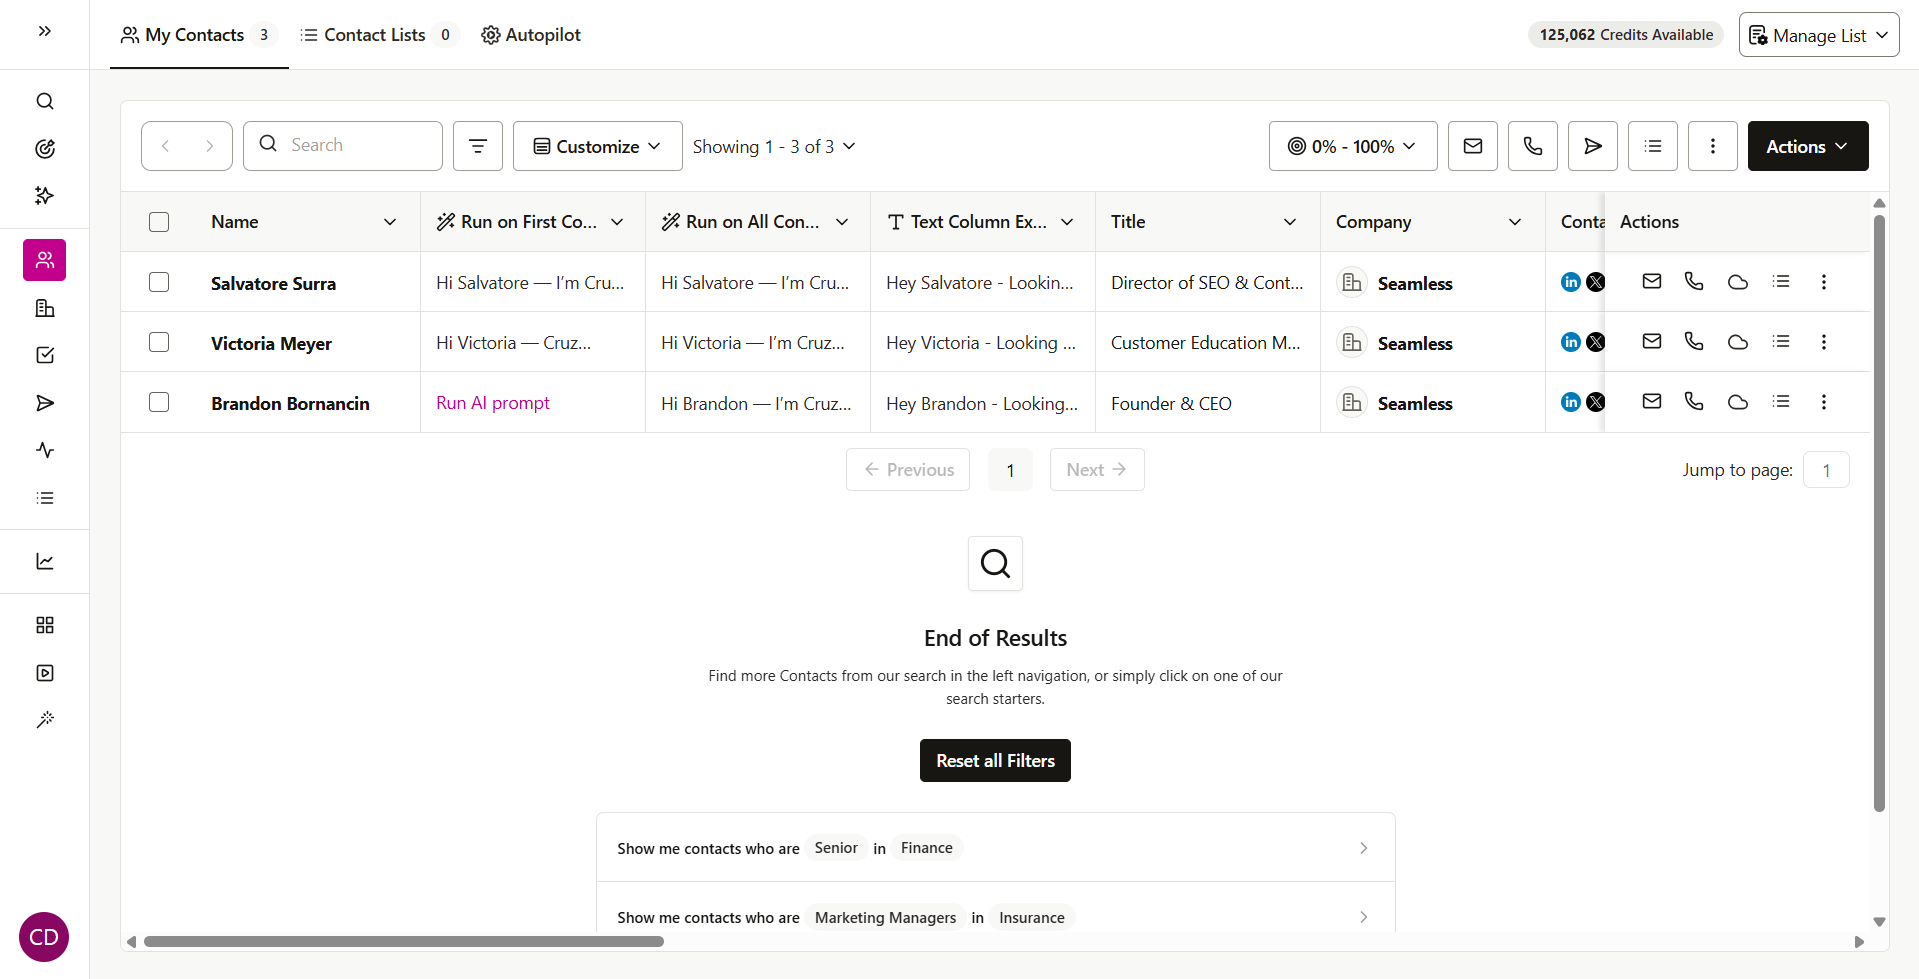The width and height of the screenshot is (1919, 979).
Task: Click the toolbar list button
Action: tap(1653, 146)
